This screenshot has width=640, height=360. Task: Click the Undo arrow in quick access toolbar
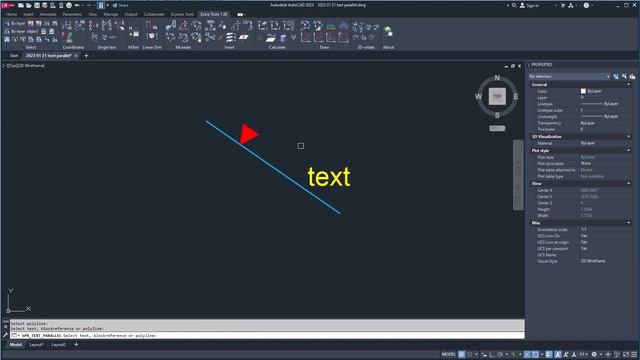(x=77, y=5)
